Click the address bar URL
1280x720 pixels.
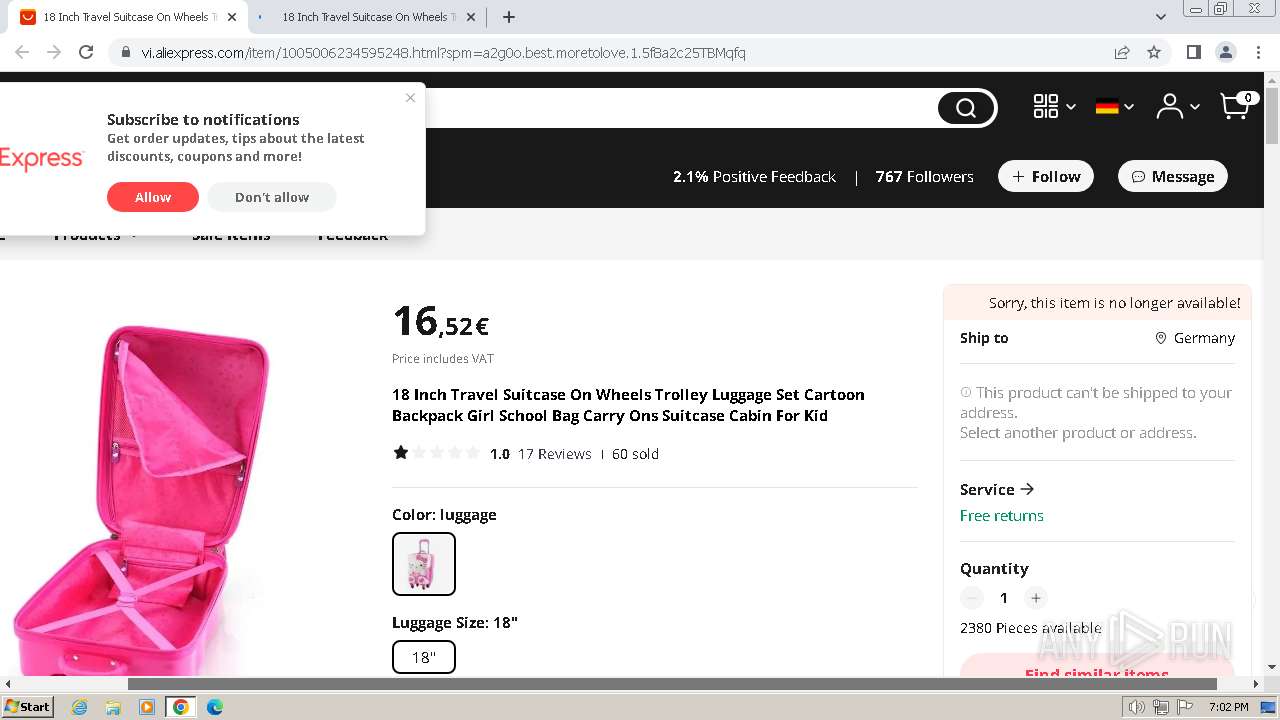[443, 53]
